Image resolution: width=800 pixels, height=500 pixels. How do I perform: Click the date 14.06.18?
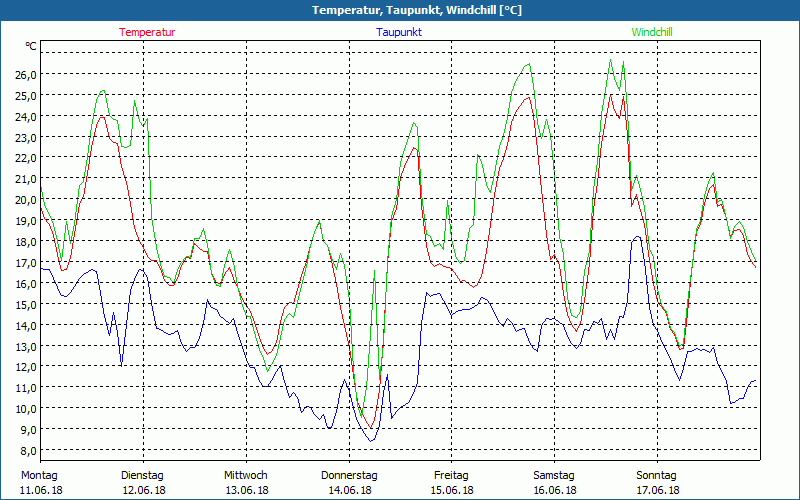pyautogui.click(x=350, y=490)
